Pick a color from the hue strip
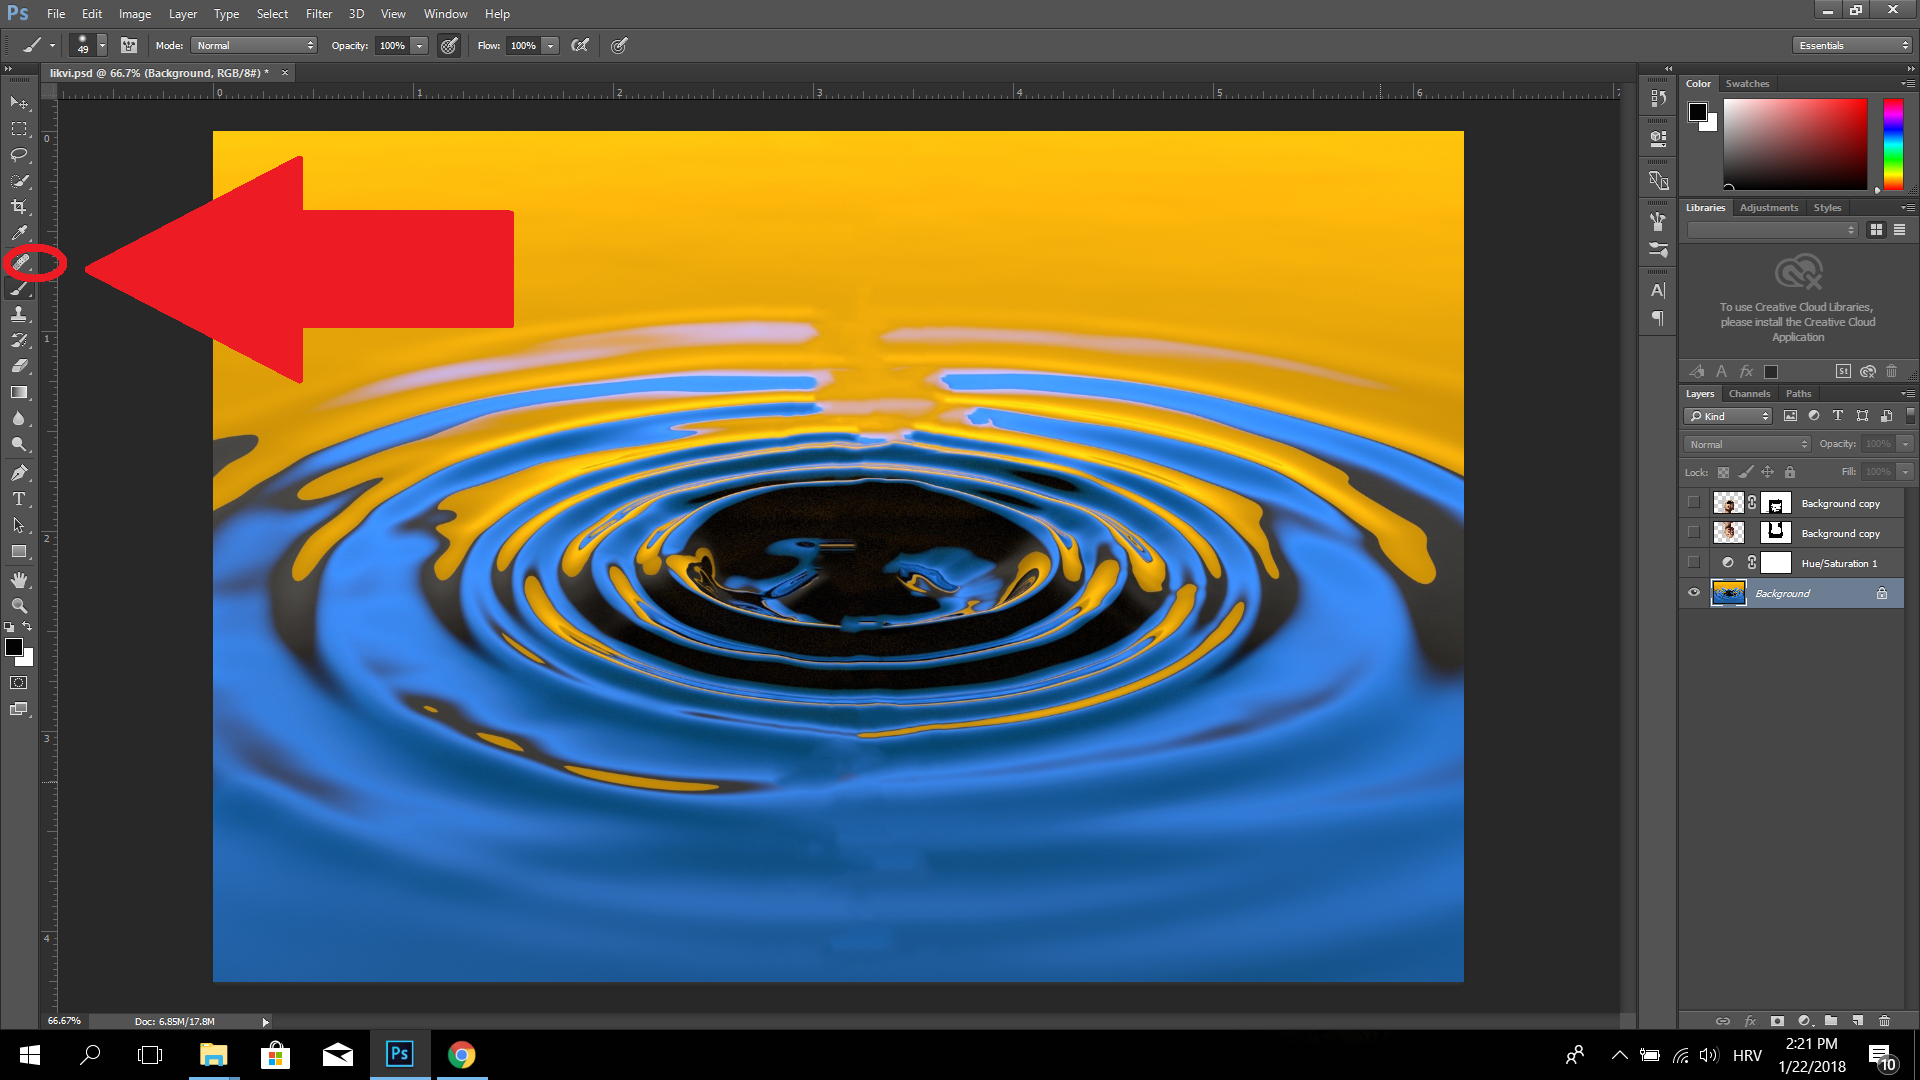The width and height of the screenshot is (1920, 1080). tap(1893, 145)
